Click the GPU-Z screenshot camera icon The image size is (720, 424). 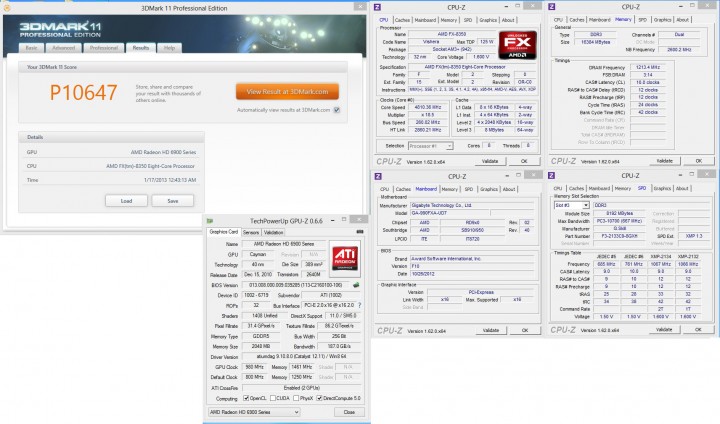(x=360, y=232)
